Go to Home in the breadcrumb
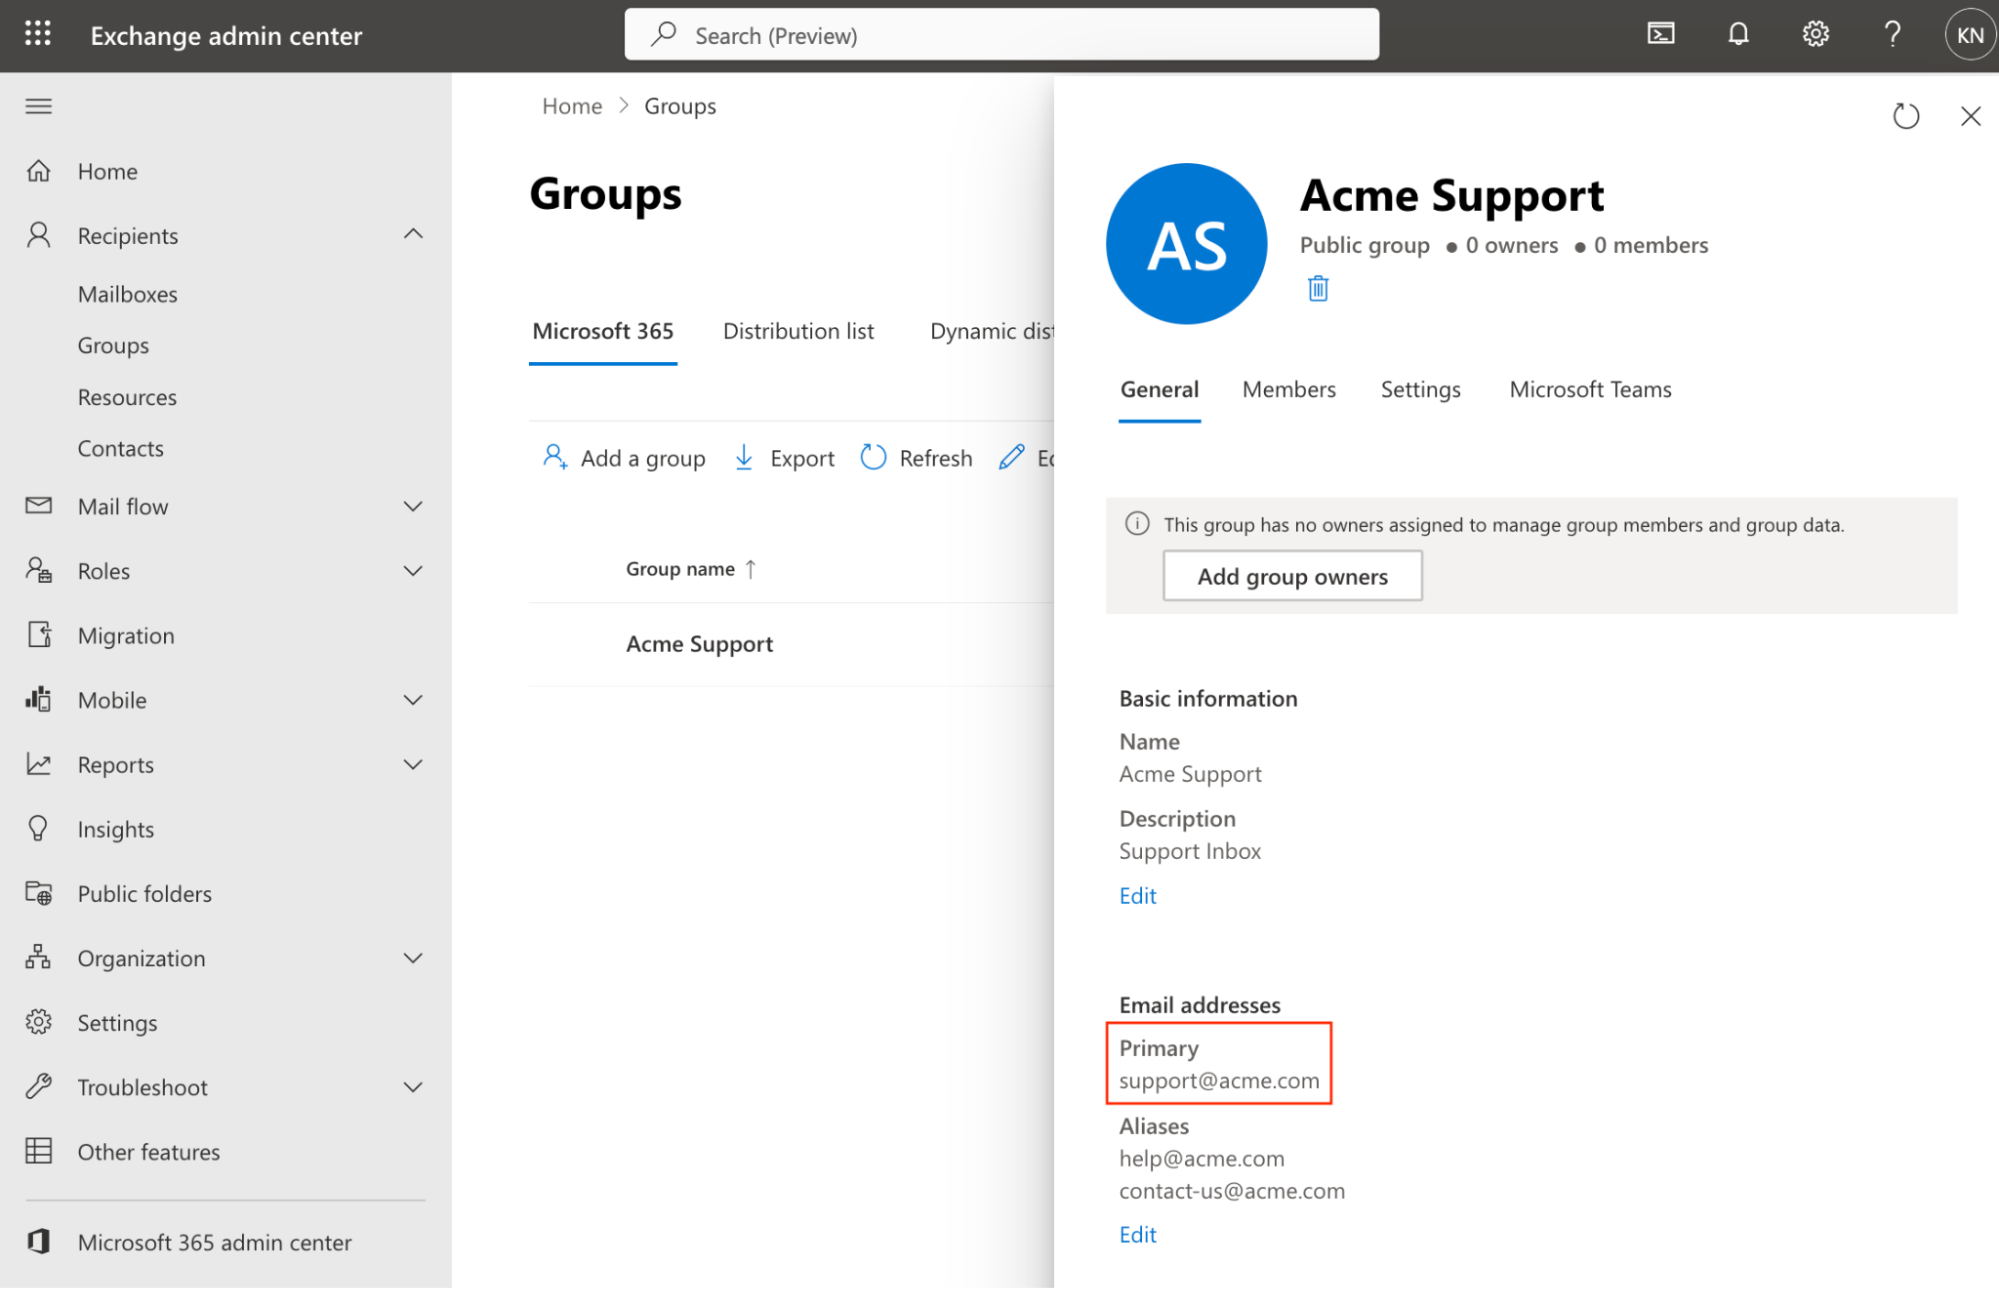 (572, 106)
